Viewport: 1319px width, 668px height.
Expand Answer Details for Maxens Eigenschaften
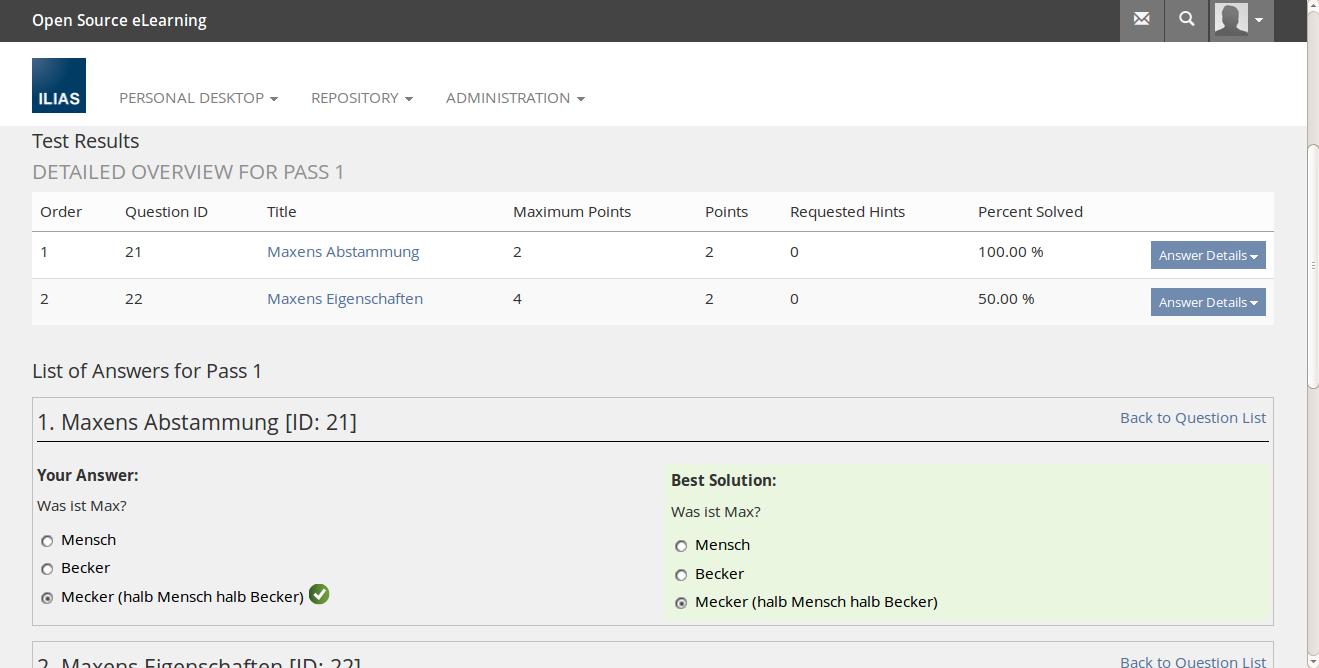point(1207,302)
